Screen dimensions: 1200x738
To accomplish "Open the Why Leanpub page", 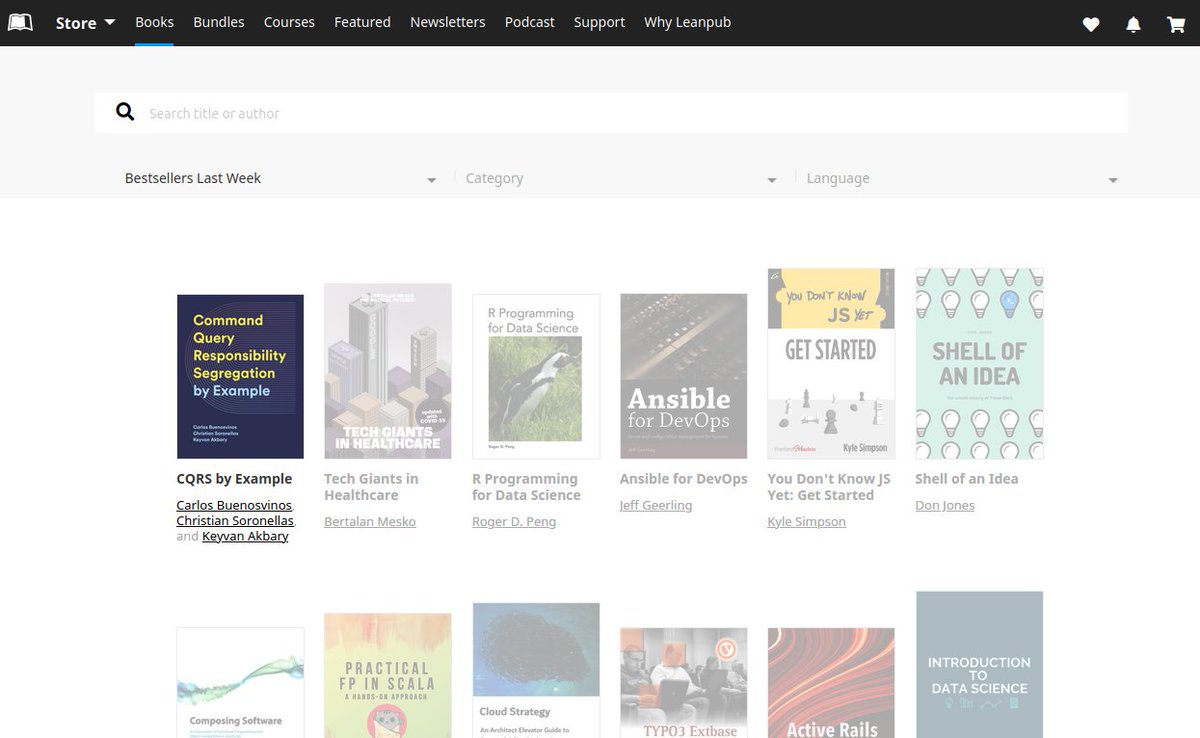I will [x=687, y=22].
